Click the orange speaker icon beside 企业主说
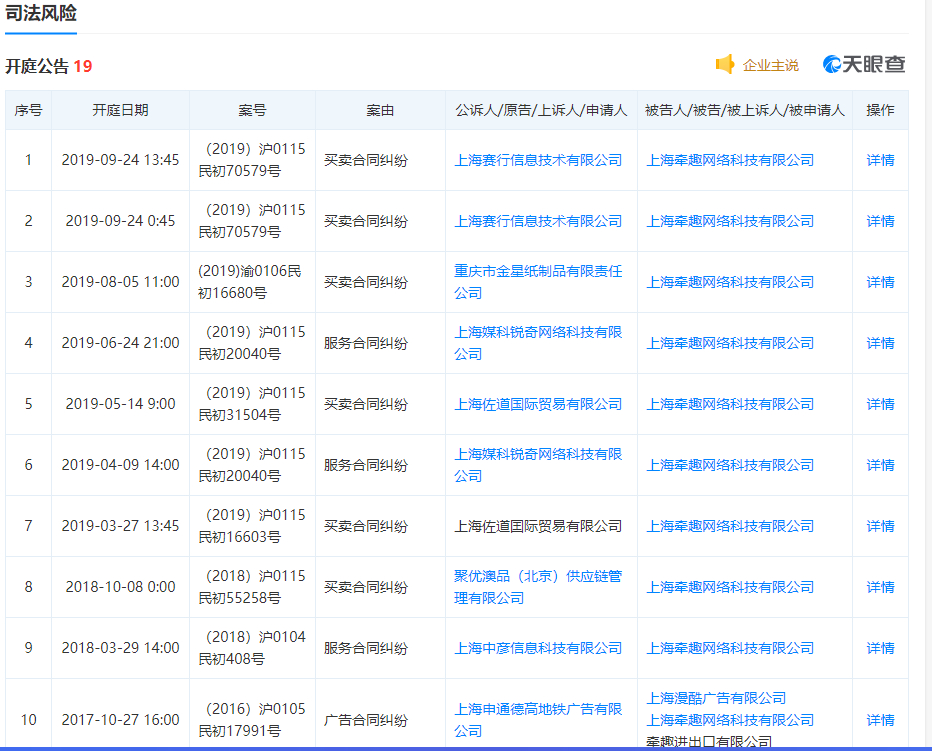This screenshot has width=932, height=751. [x=725, y=64]
